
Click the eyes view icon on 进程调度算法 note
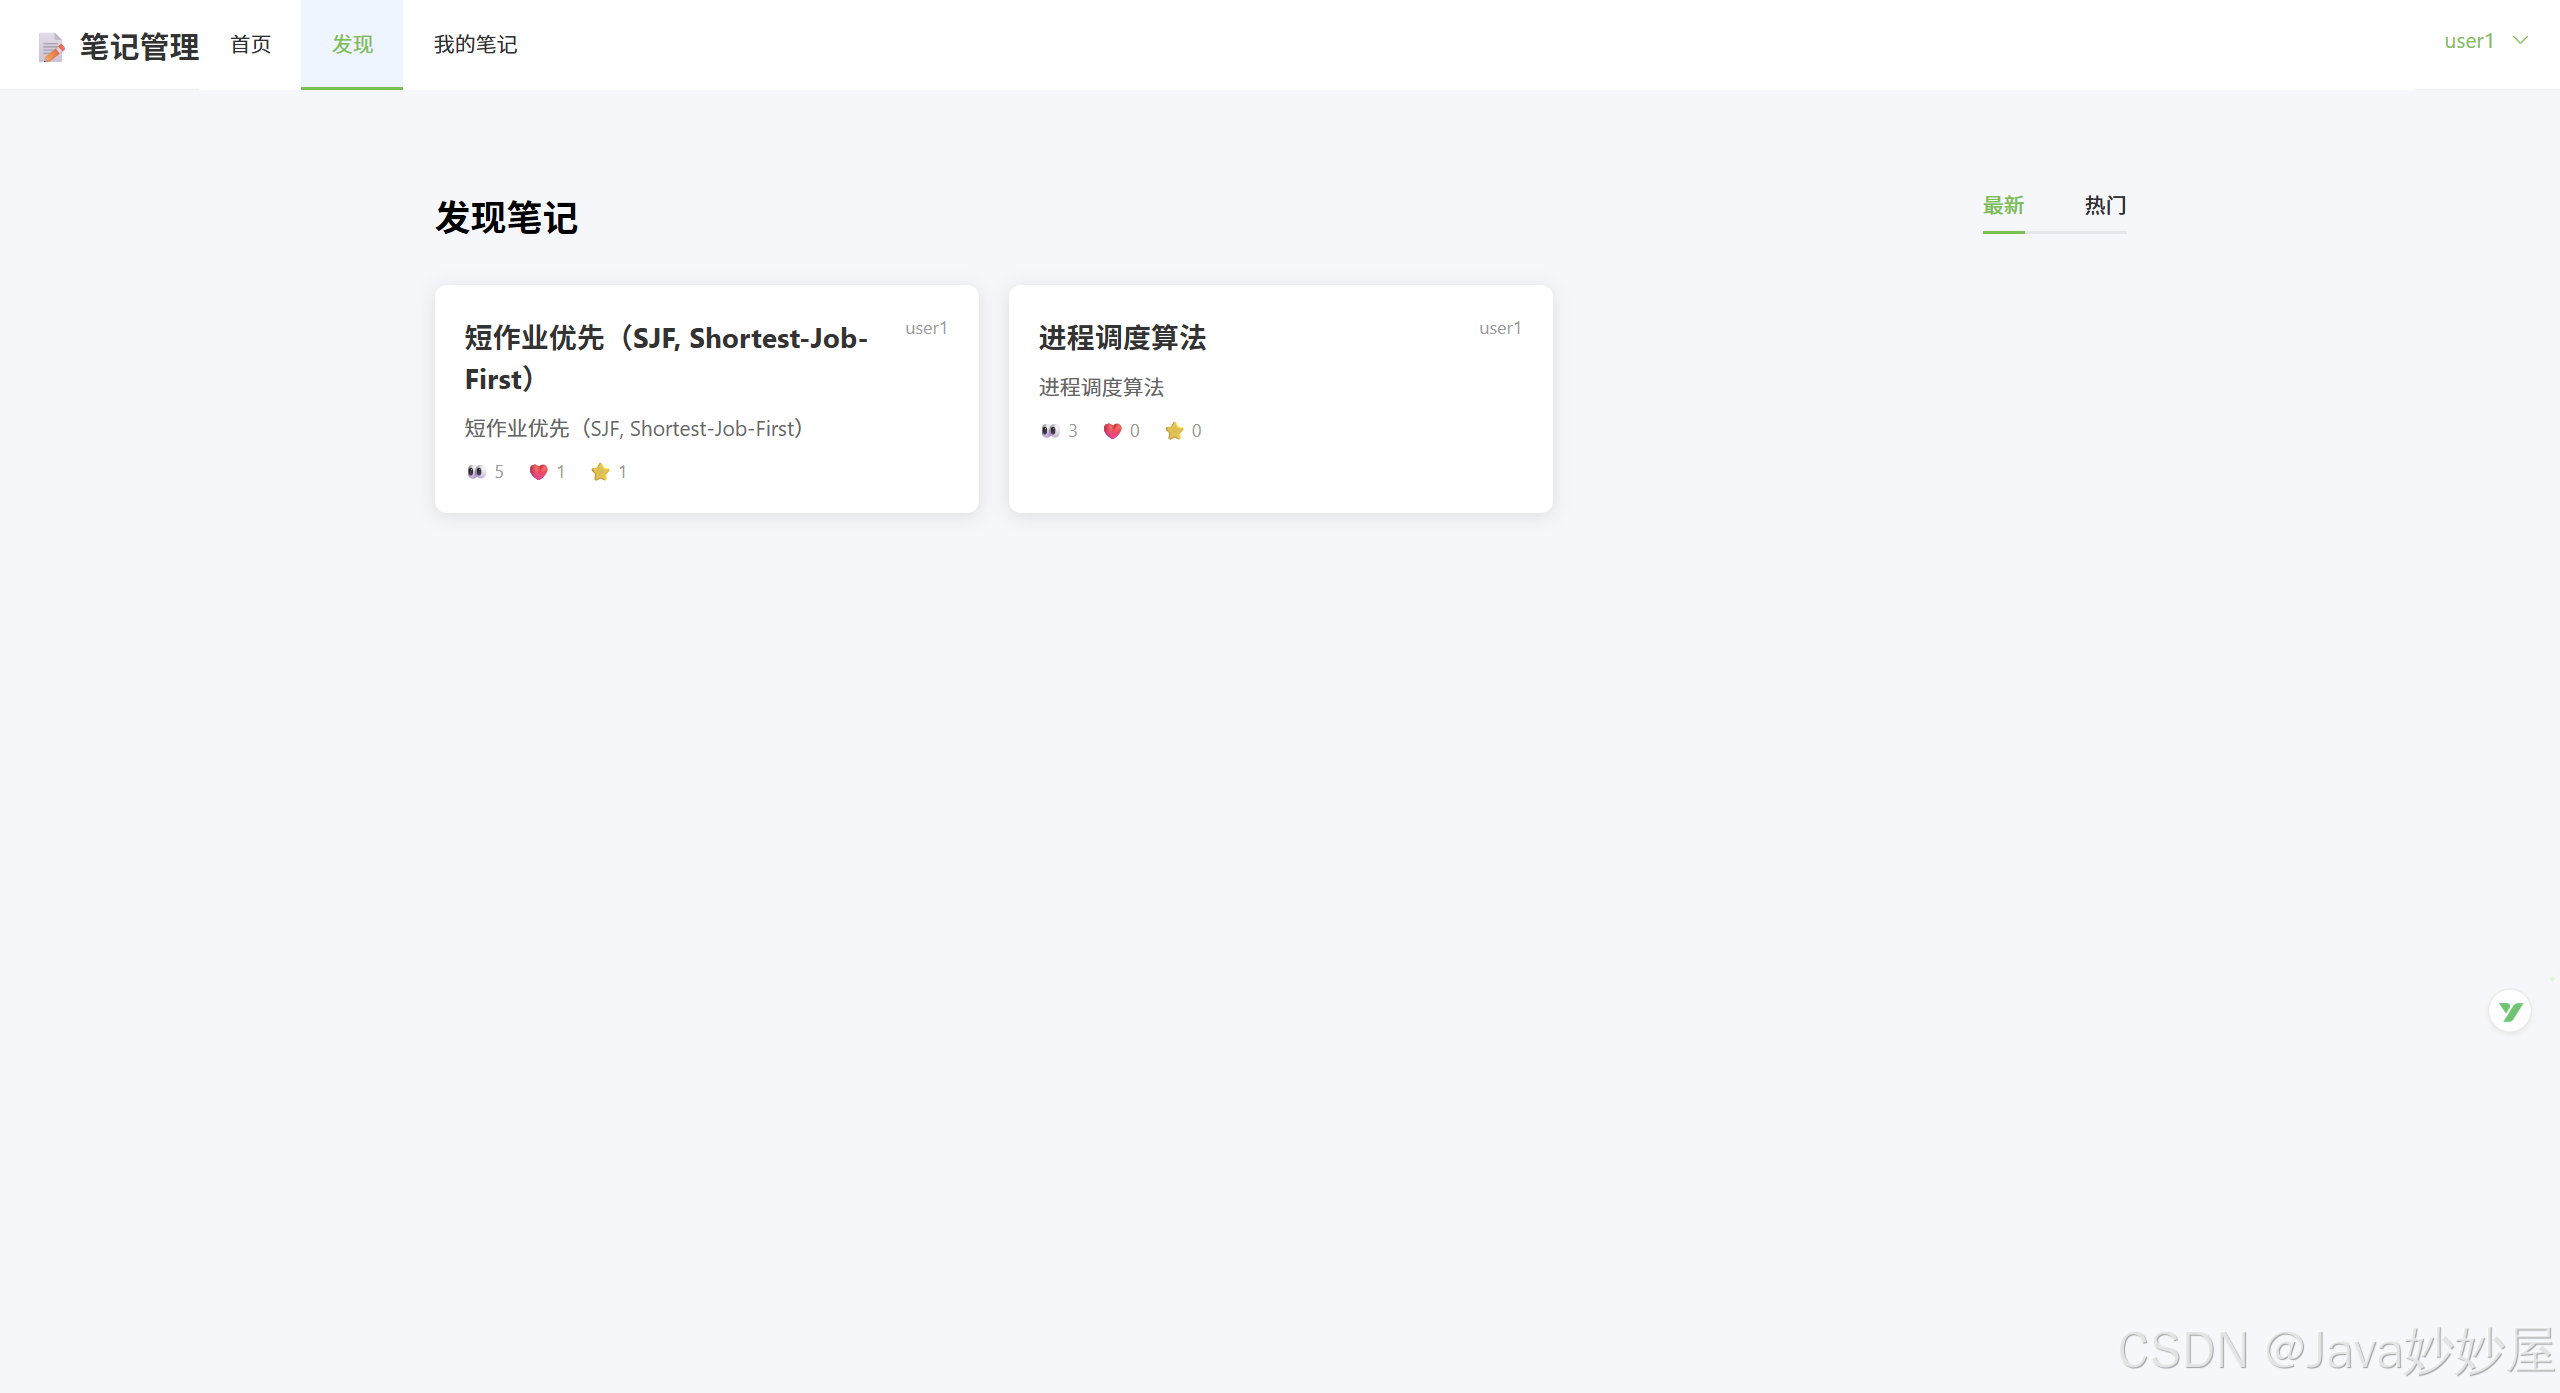click(1049, 431)
